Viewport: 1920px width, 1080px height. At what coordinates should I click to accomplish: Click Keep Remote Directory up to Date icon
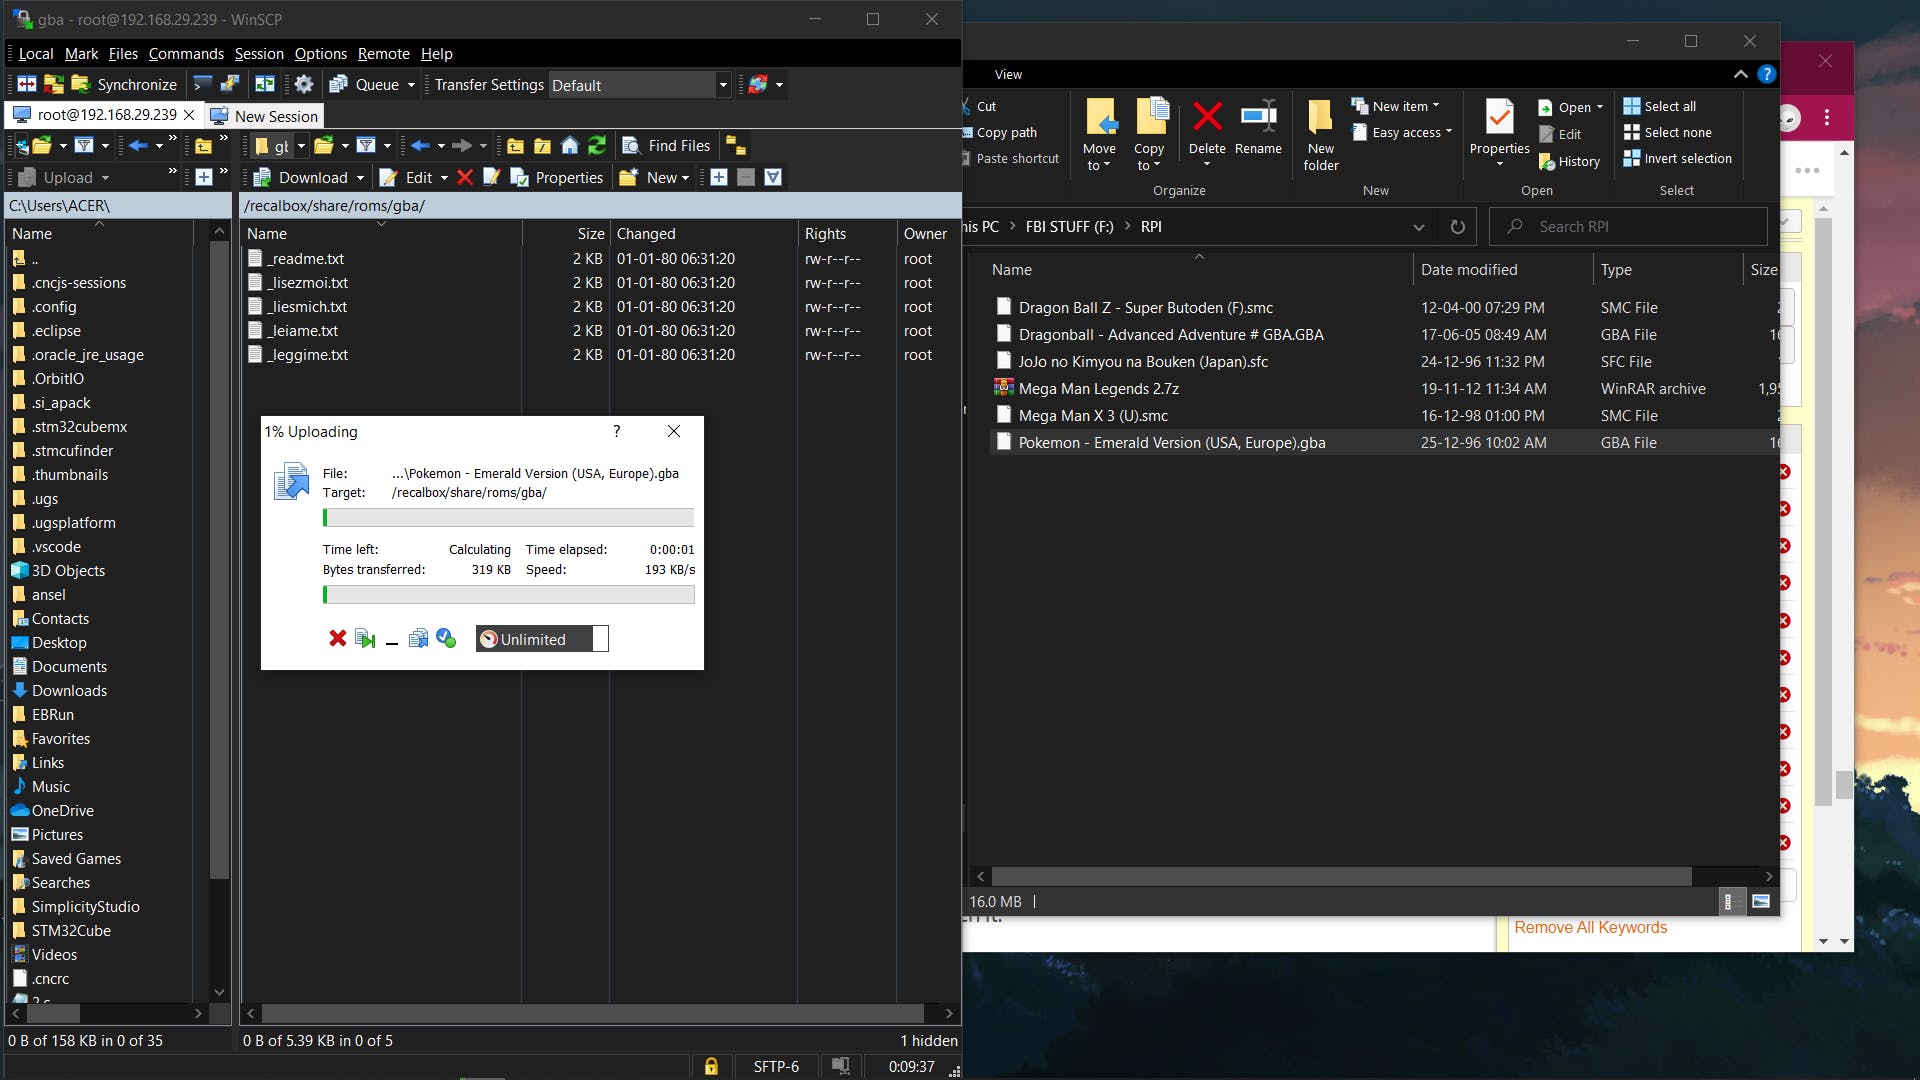[x=54, y=85]
